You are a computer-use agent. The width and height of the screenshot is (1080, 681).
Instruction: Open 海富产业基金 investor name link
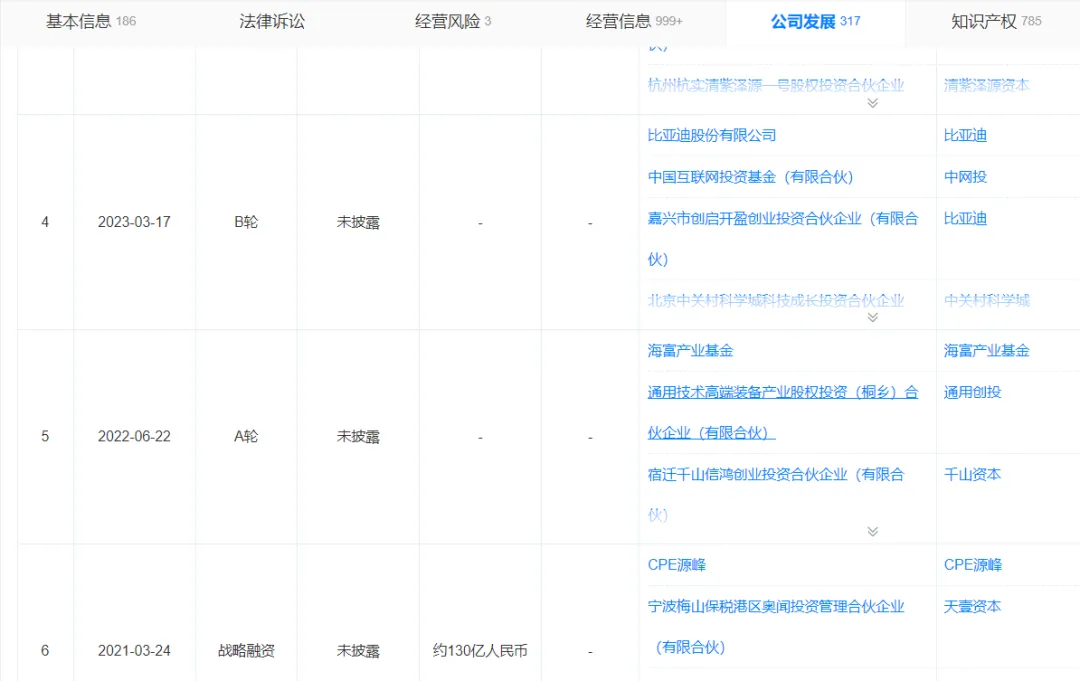tap(690, 350)
